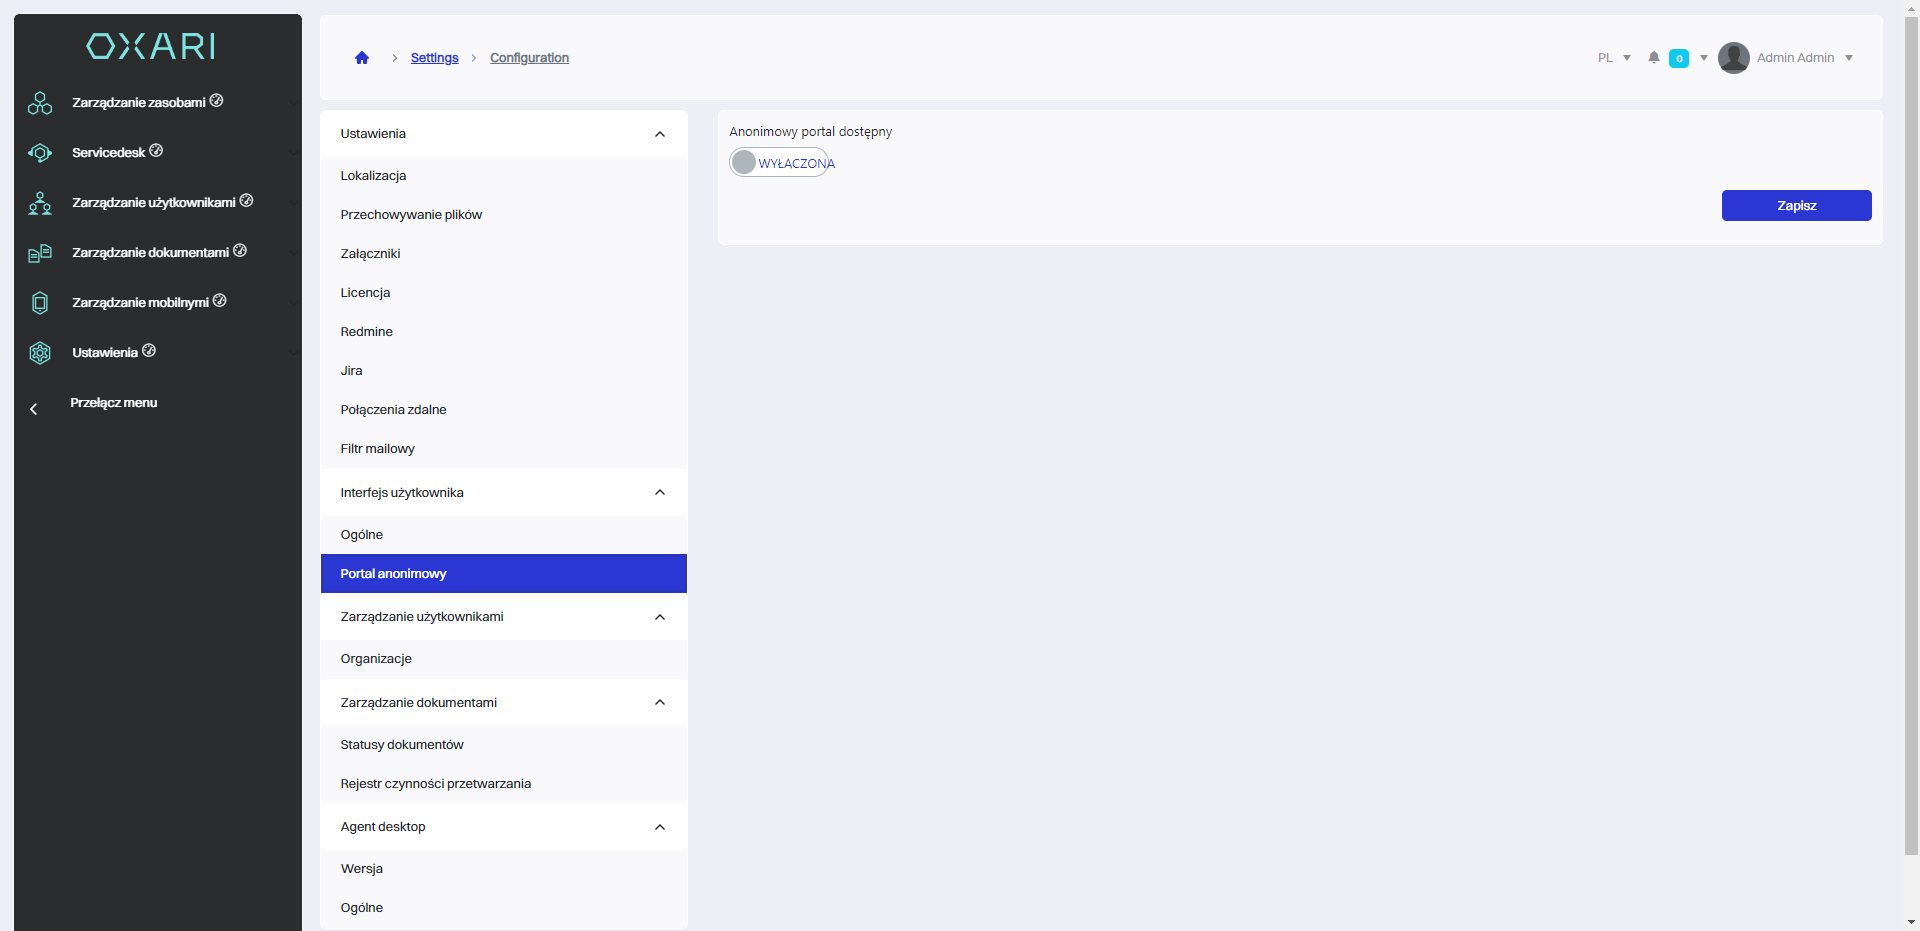Collapse the Ustawienia section chevron
This screenshot has height=931, width=1920.
tap(660, 134)
